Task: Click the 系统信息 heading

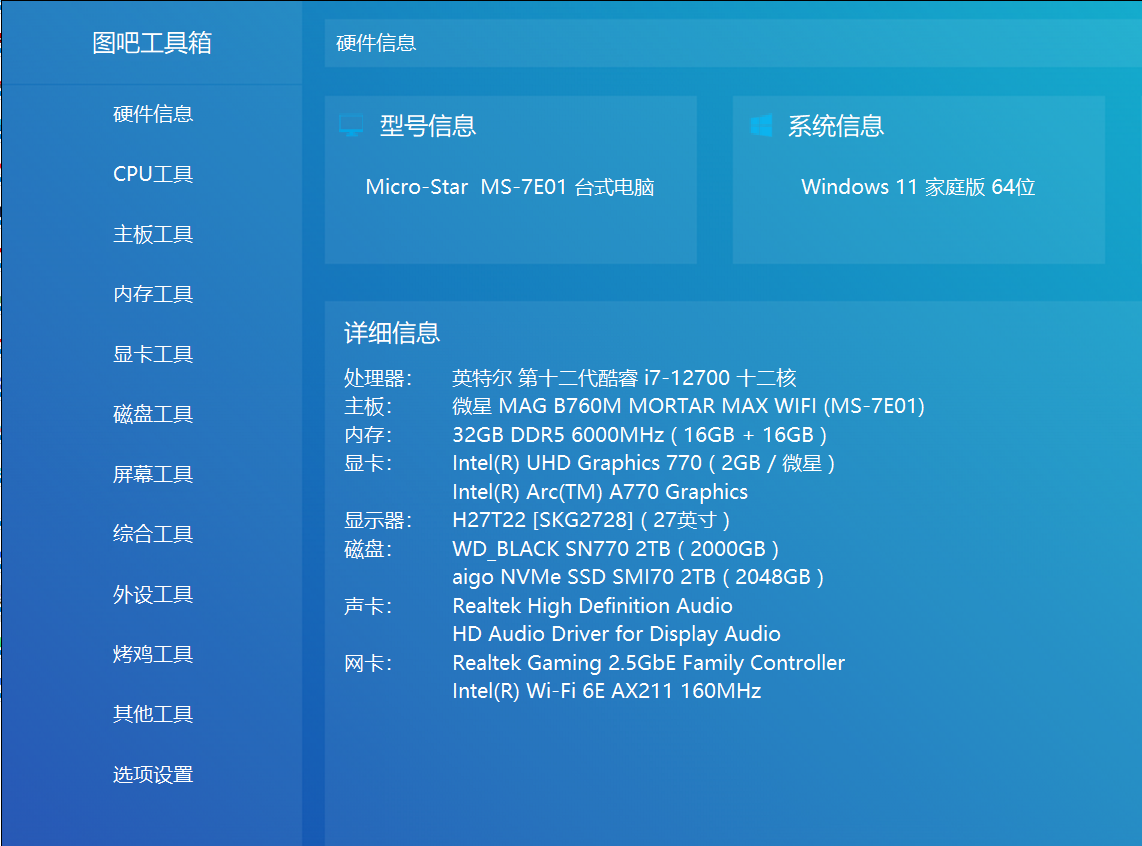Action: pos(836,126)
